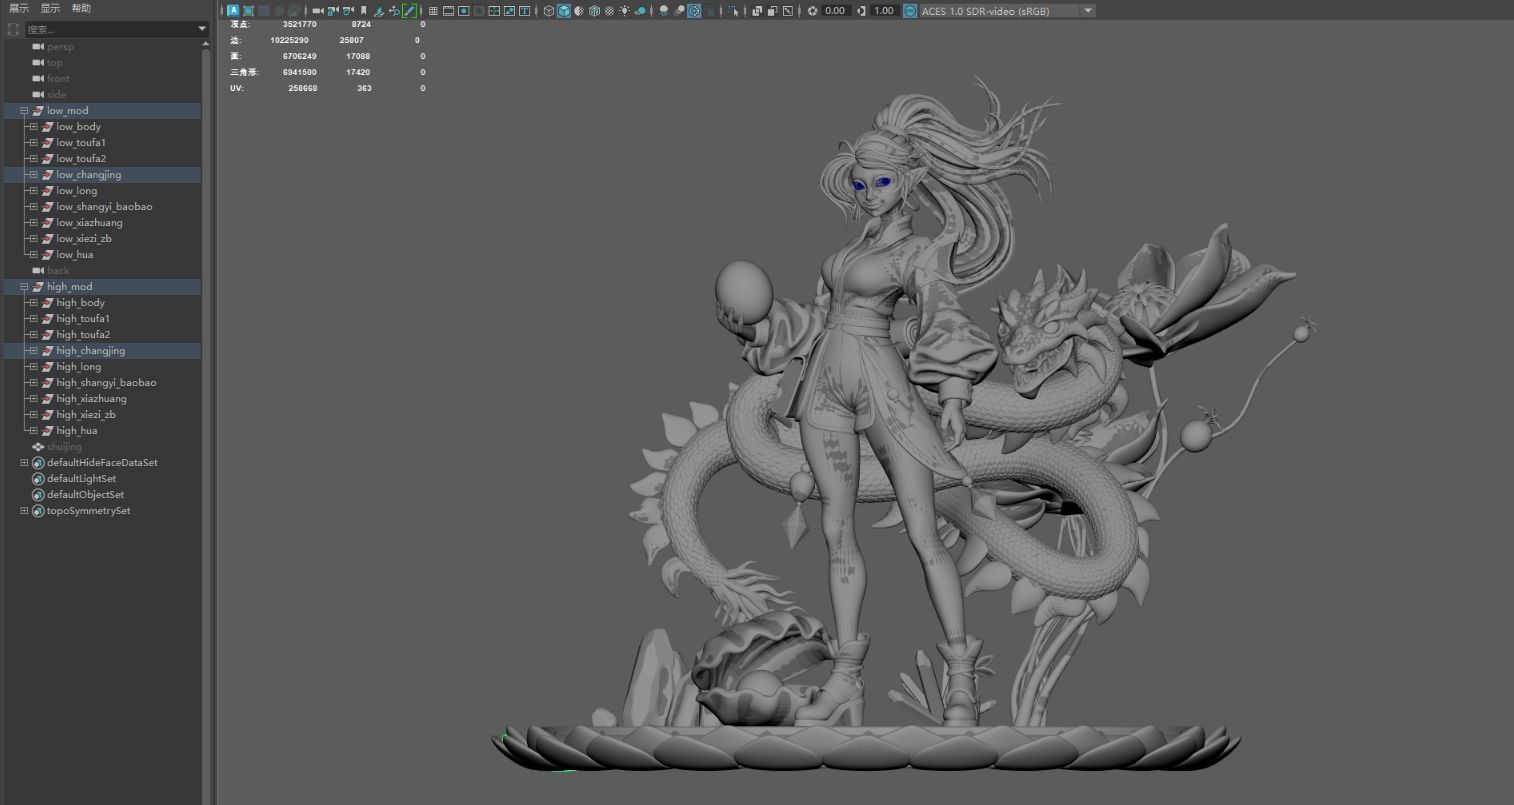
Task: Click the lock camera icon
Action: [x=333, y=11]
